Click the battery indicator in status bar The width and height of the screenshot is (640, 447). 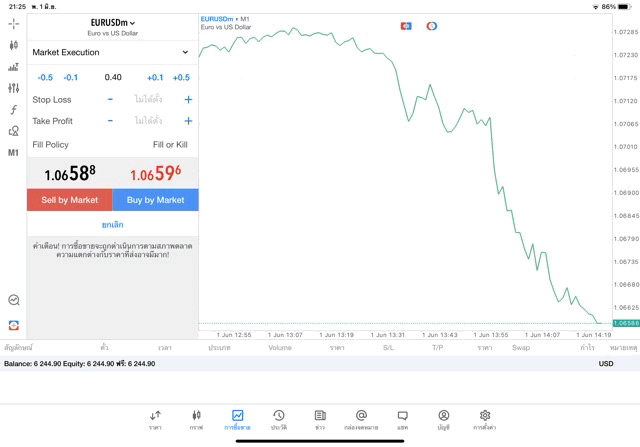coord(625,7)
